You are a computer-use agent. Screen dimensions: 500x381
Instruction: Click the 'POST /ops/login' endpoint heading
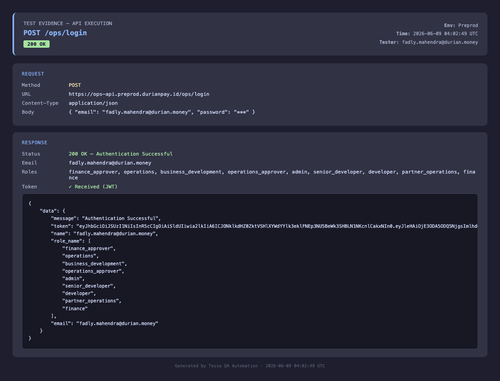point(55,33)
